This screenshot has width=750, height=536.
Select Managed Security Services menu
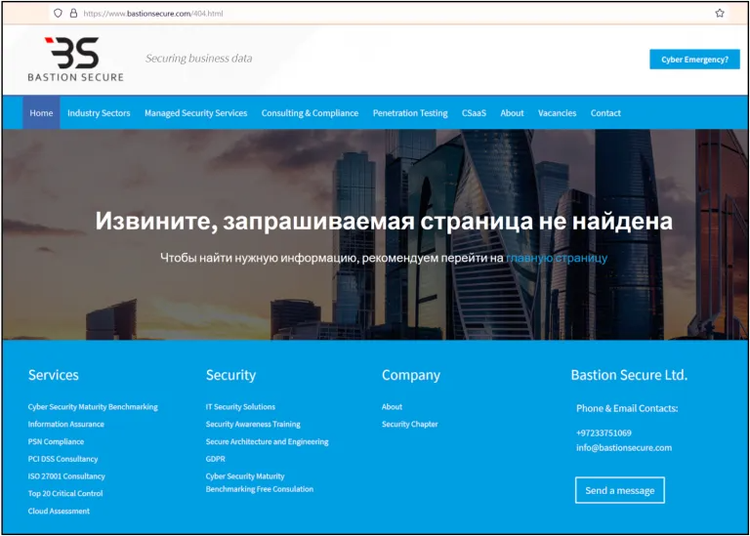(196, 113)
